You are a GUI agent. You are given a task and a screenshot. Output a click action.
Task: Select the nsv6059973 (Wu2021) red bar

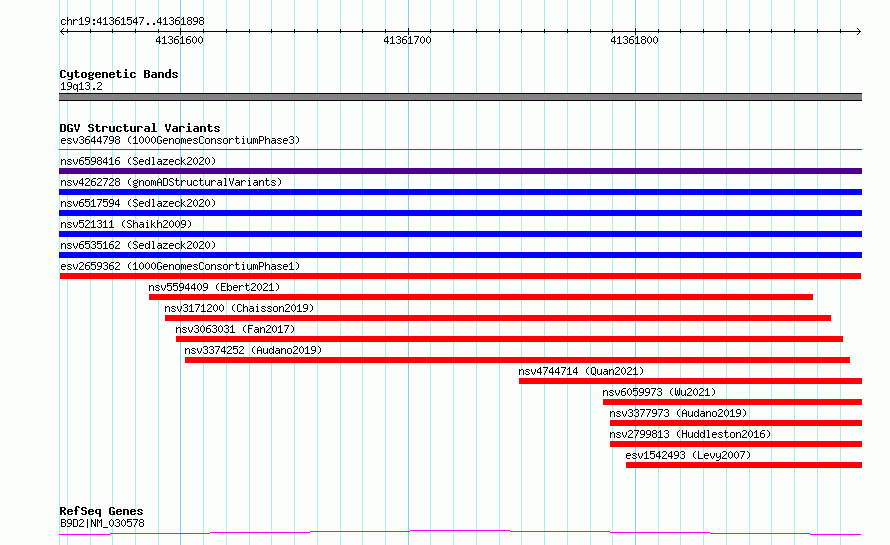coord(732,402)
